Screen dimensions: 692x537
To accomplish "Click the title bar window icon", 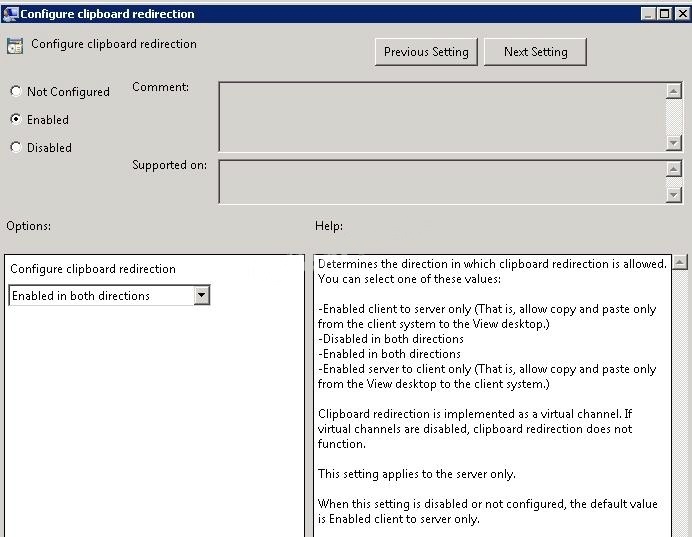I will coord(10,14).
